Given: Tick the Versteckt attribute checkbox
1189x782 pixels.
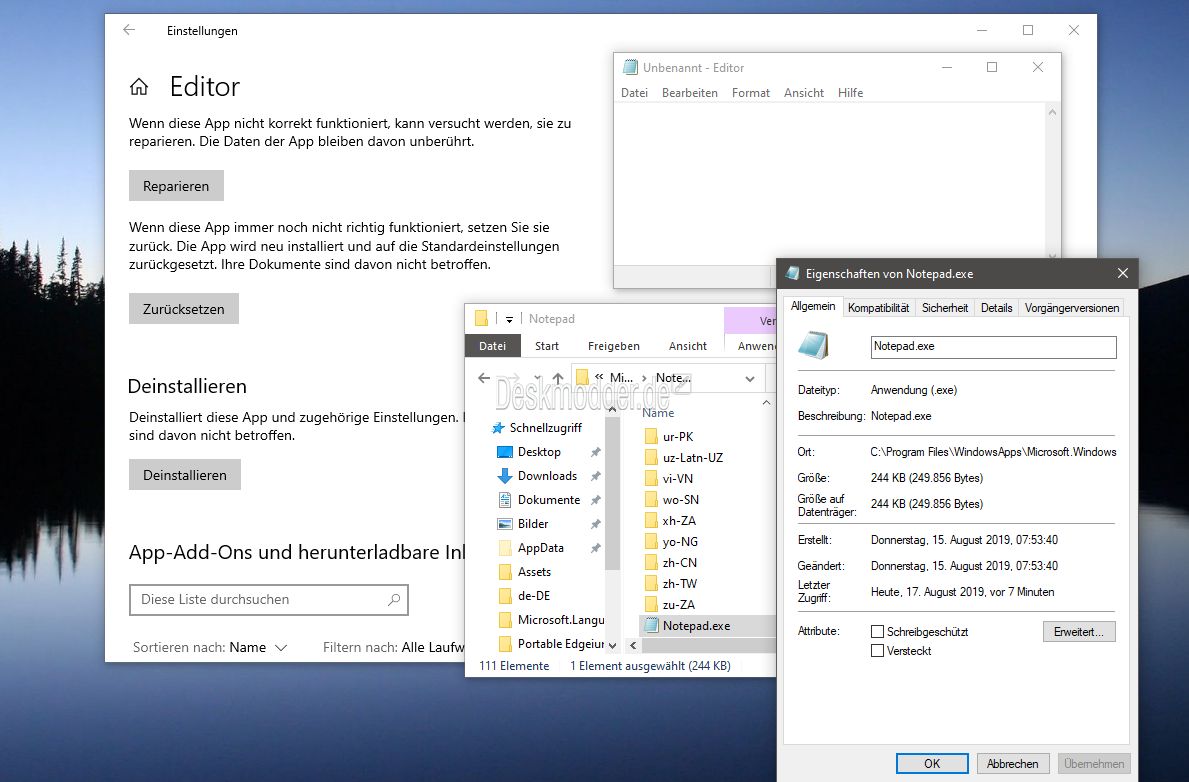Looking at the screenshot, I should point(877,651).
